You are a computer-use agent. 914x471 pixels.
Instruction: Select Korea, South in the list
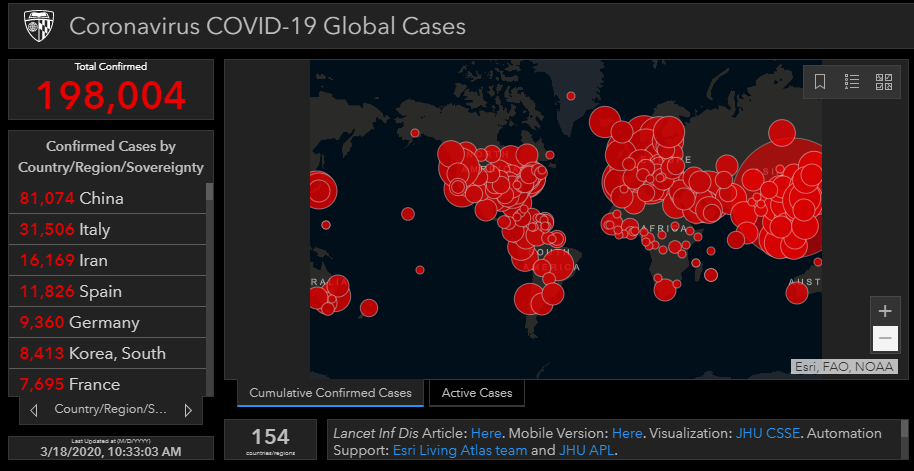[x=93, y=353]
